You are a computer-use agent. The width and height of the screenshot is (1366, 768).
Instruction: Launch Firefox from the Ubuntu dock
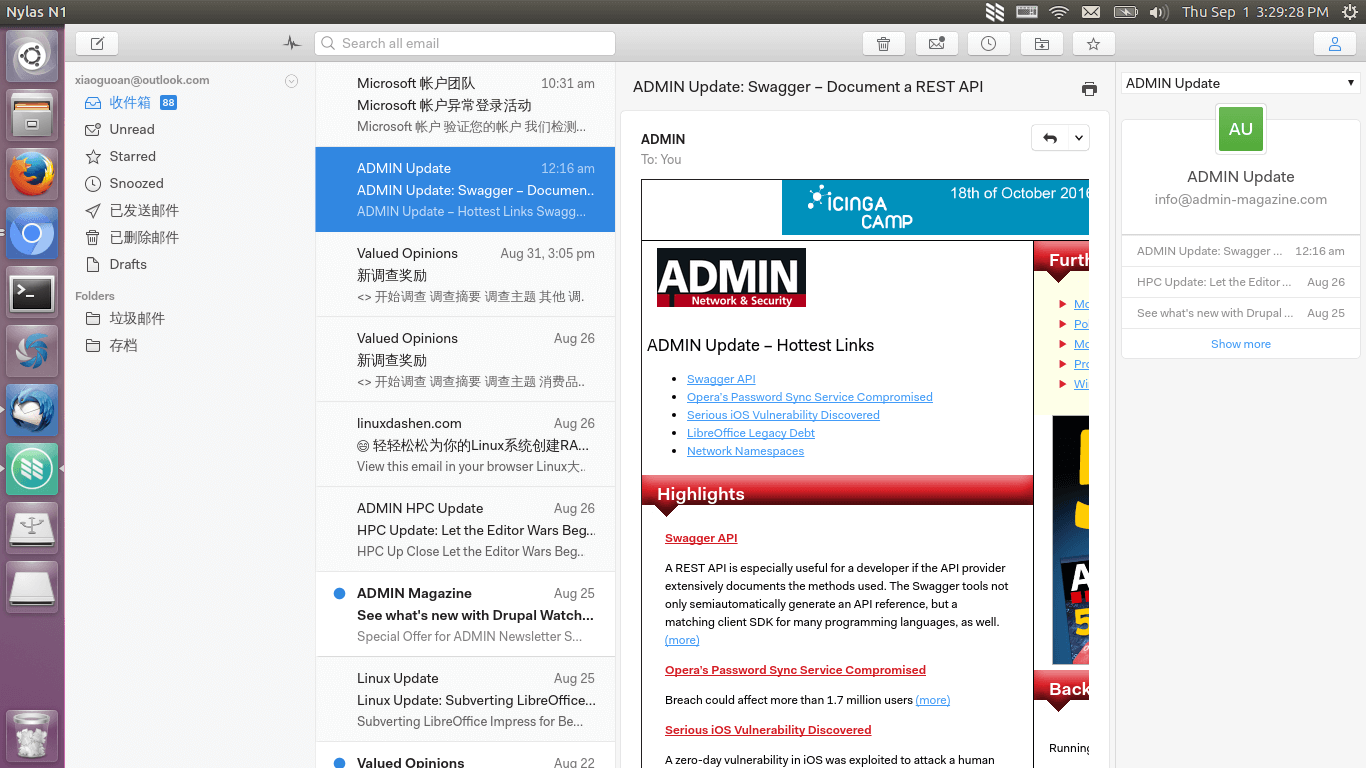(32, 175)
